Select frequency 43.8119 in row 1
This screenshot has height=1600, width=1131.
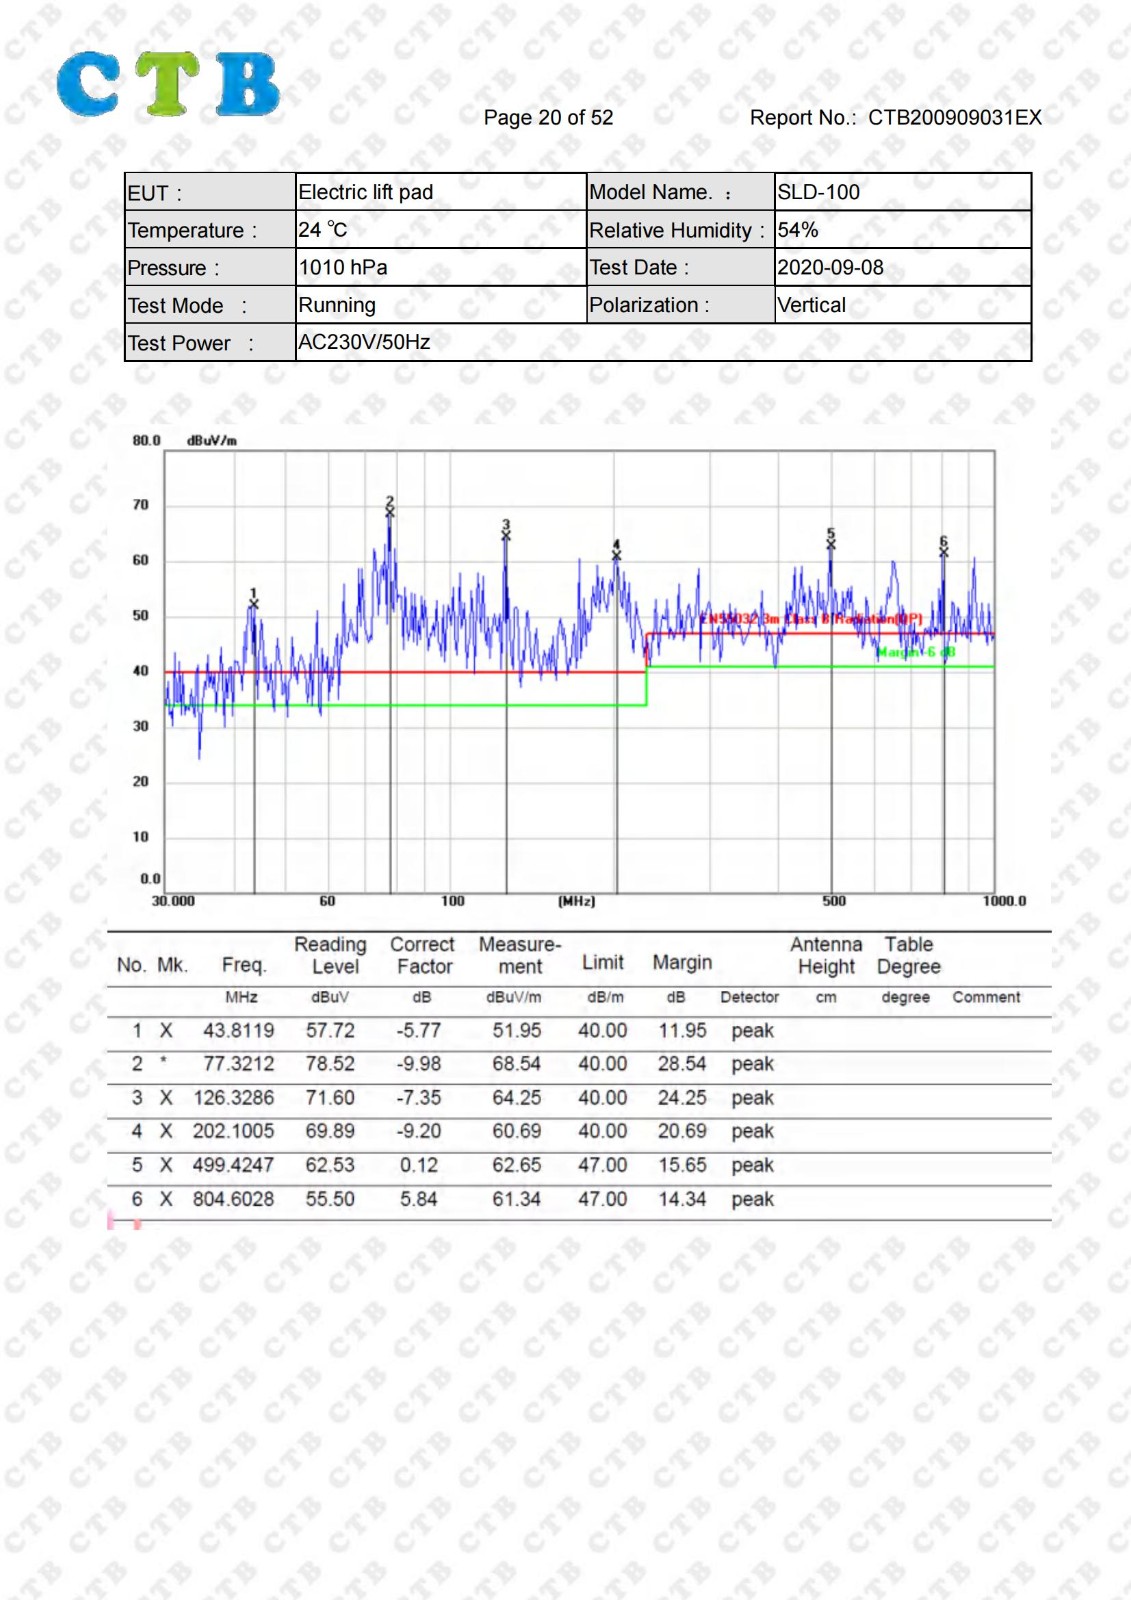pyautogui.click(x=238, y=1030)
